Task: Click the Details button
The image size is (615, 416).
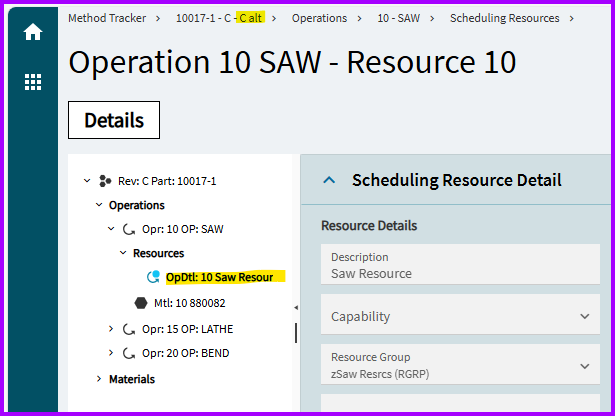Action: (114, 120)
